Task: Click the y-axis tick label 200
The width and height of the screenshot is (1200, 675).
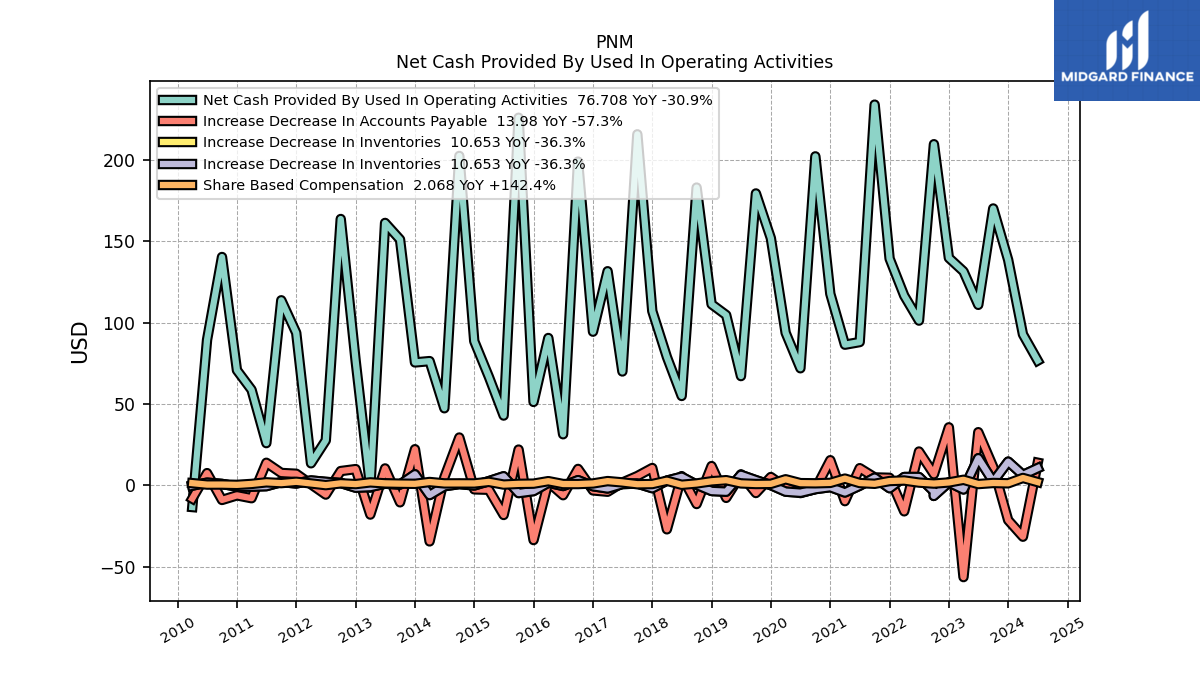Action: click(125, 160)
